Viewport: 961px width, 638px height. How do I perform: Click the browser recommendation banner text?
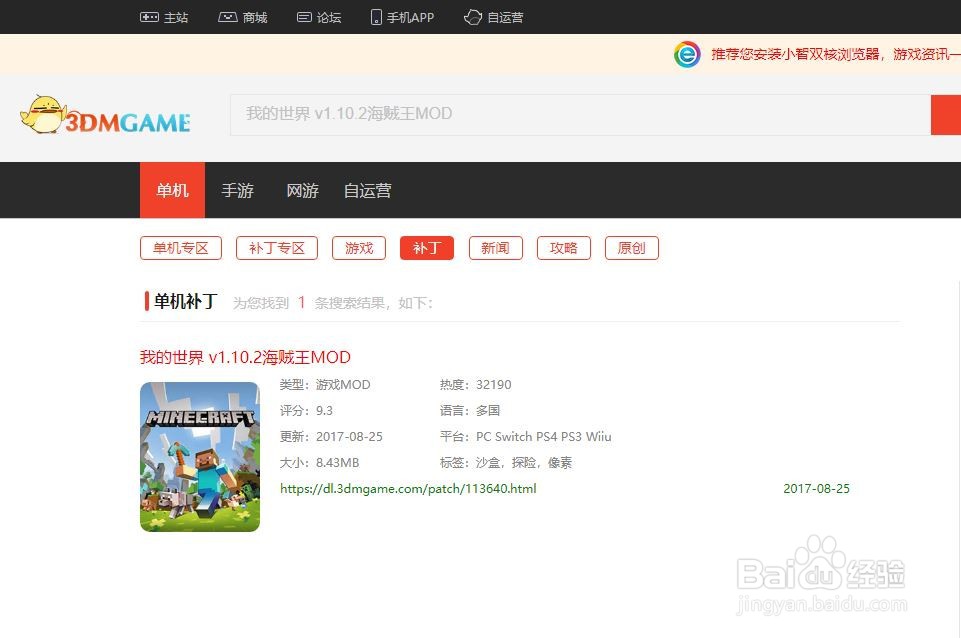pos(835,55)
